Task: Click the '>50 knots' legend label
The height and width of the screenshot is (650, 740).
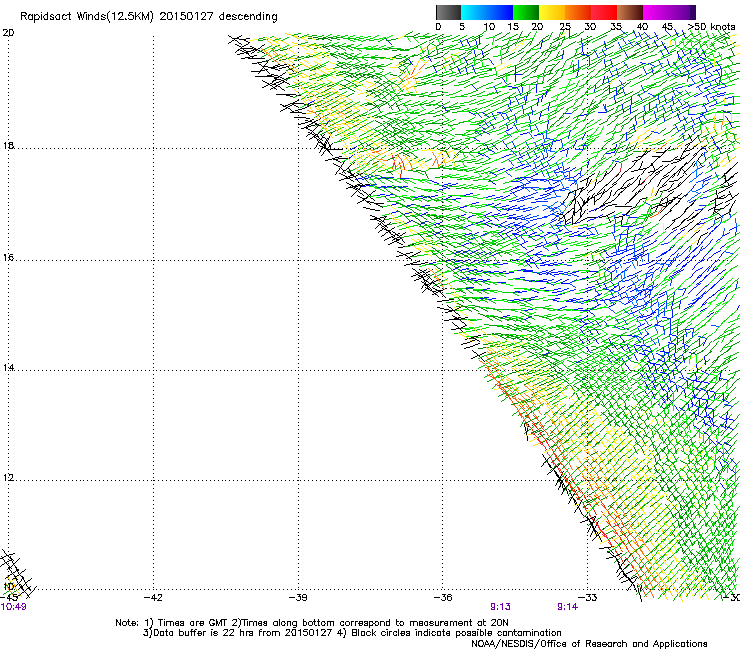Action: 712,27
